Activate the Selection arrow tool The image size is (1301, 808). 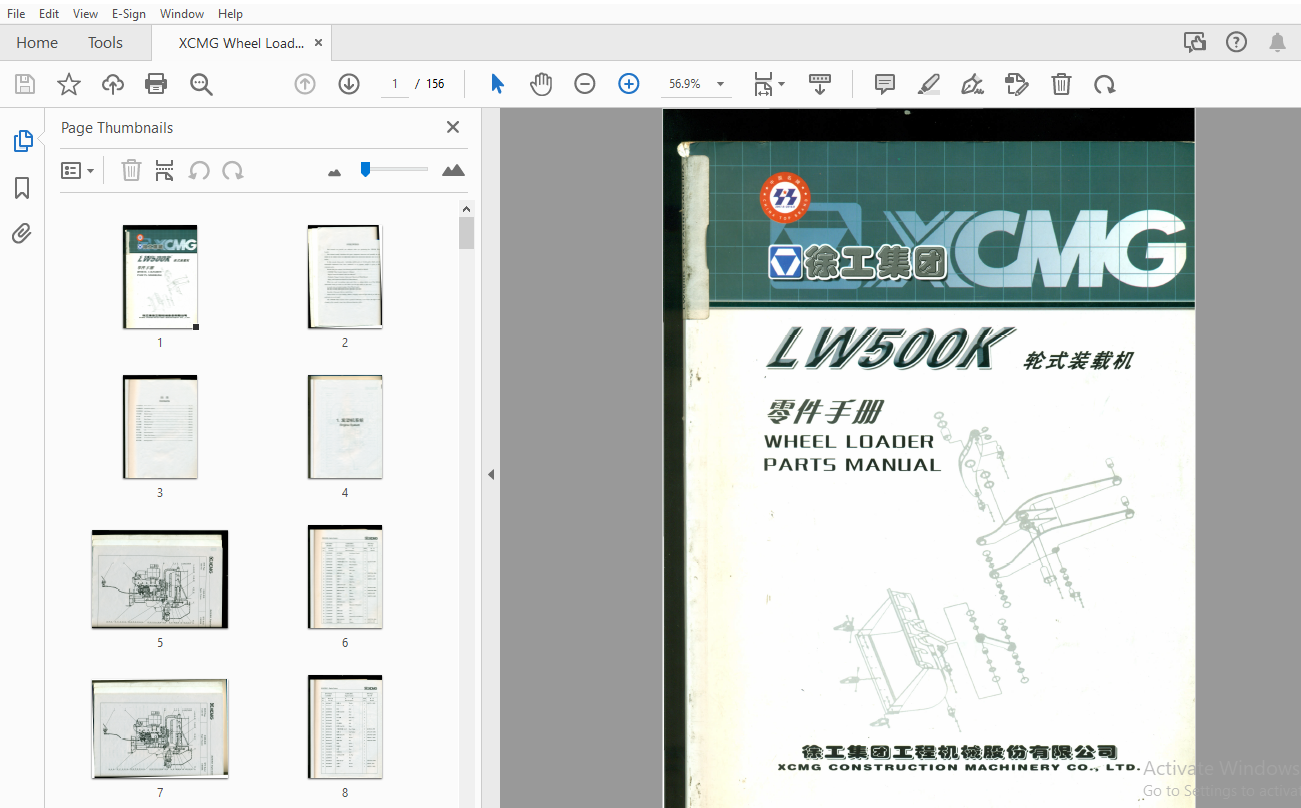[x=497, y=84]
